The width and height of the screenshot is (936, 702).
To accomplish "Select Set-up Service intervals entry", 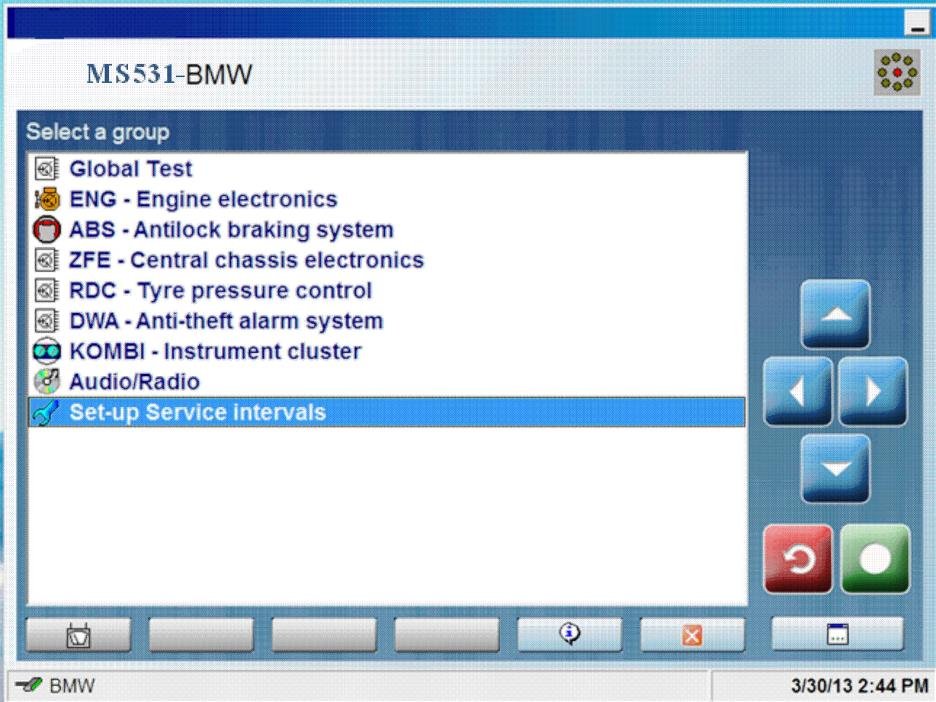I will point(197,412).
